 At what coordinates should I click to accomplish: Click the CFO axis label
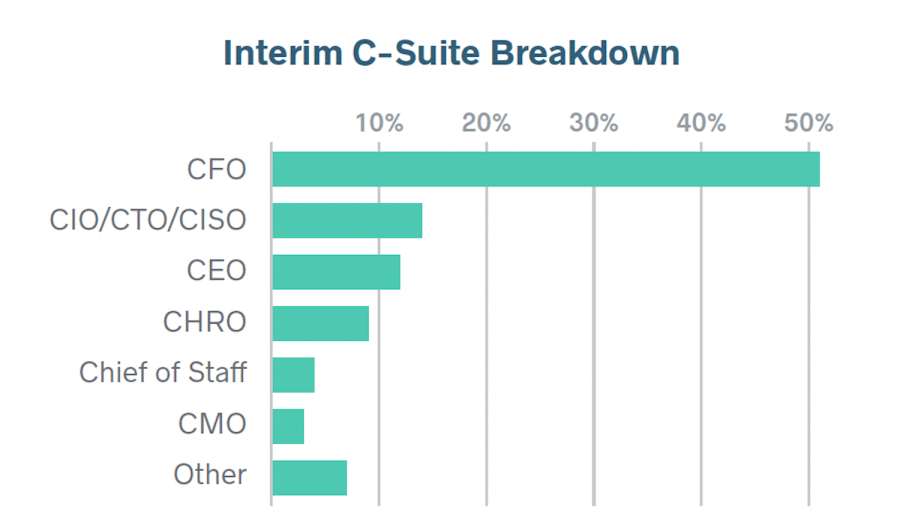pyautogui.click(x=216, y=169)
